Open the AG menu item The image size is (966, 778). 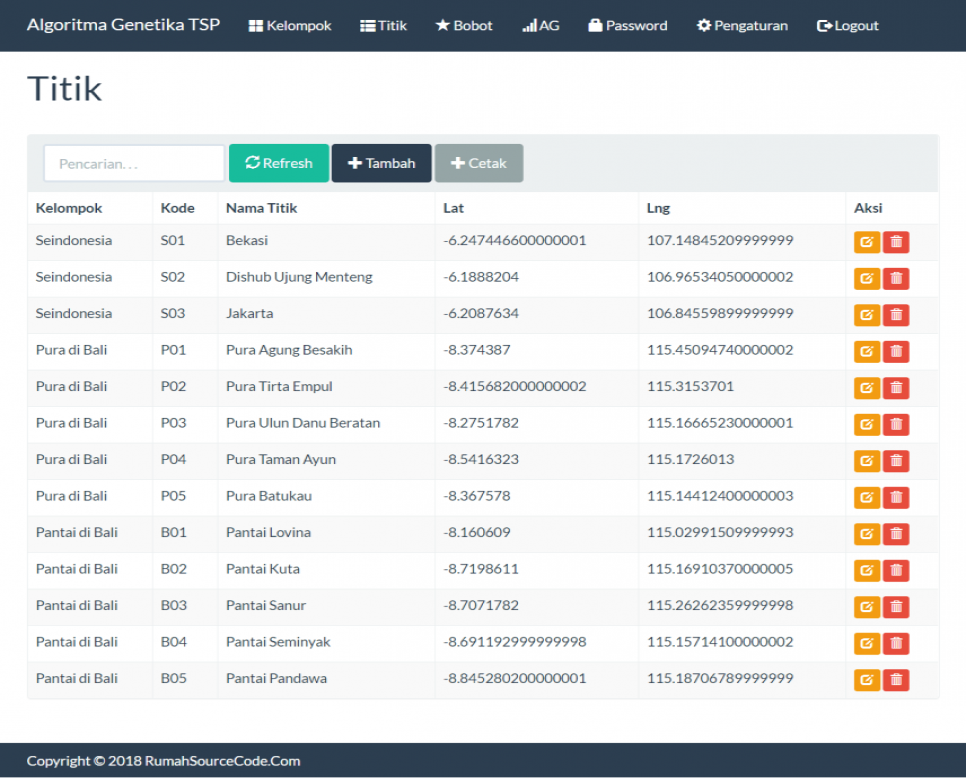[x=541, y=26]
